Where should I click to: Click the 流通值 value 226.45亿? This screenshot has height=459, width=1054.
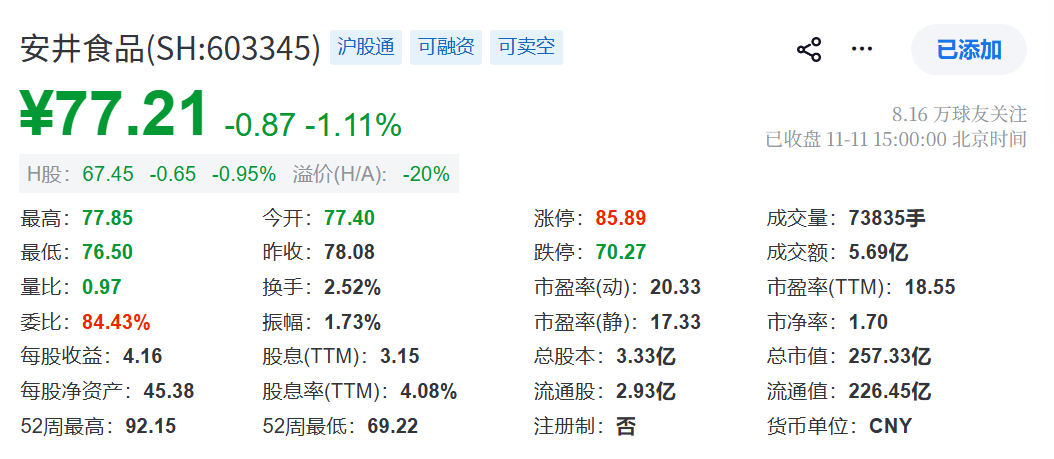890,391
